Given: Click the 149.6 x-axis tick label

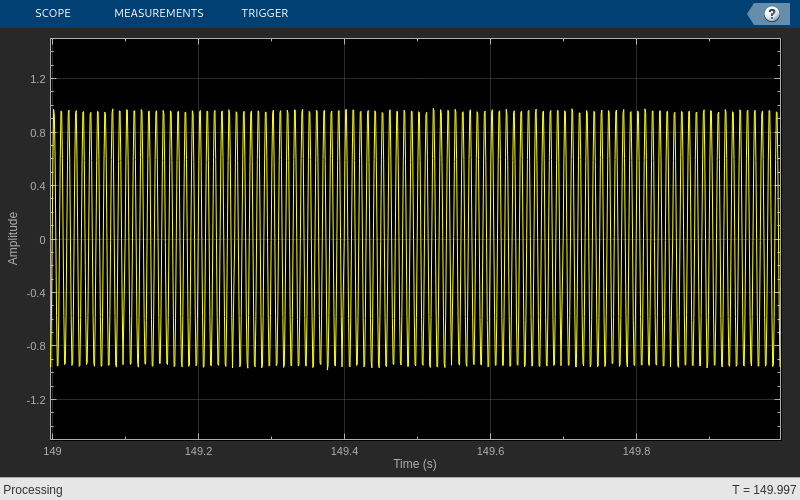Looking at the screenshot, I should point(490,451).
